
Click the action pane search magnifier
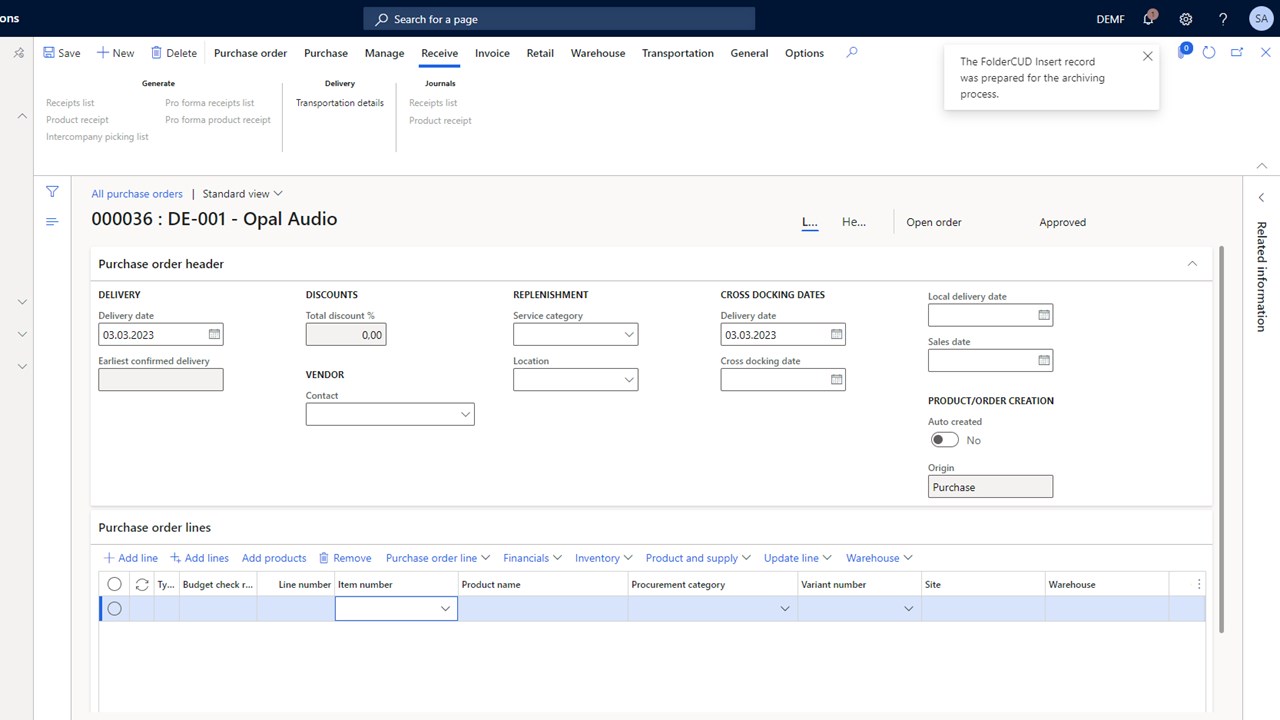pos(852,53)
